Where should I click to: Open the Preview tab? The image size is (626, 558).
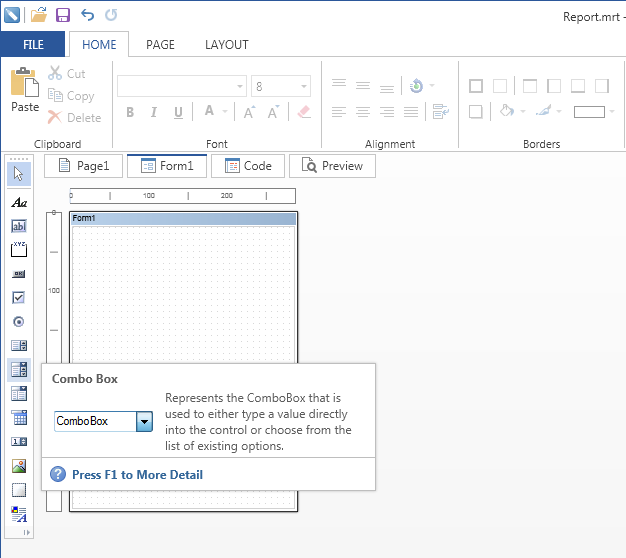[332, 166]
